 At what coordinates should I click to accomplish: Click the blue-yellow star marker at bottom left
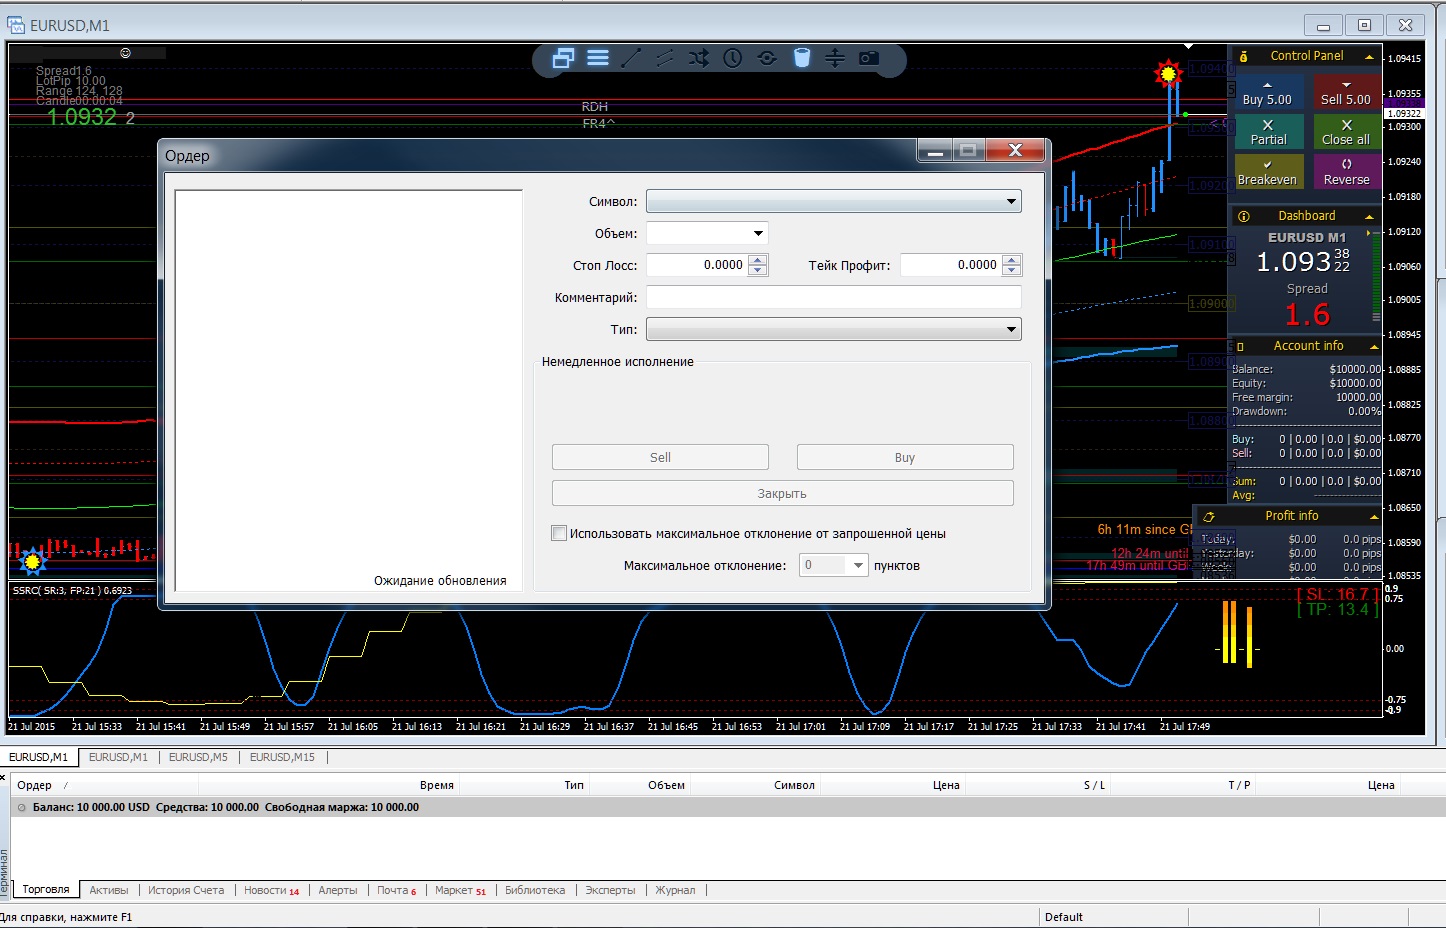click(33, 561)
